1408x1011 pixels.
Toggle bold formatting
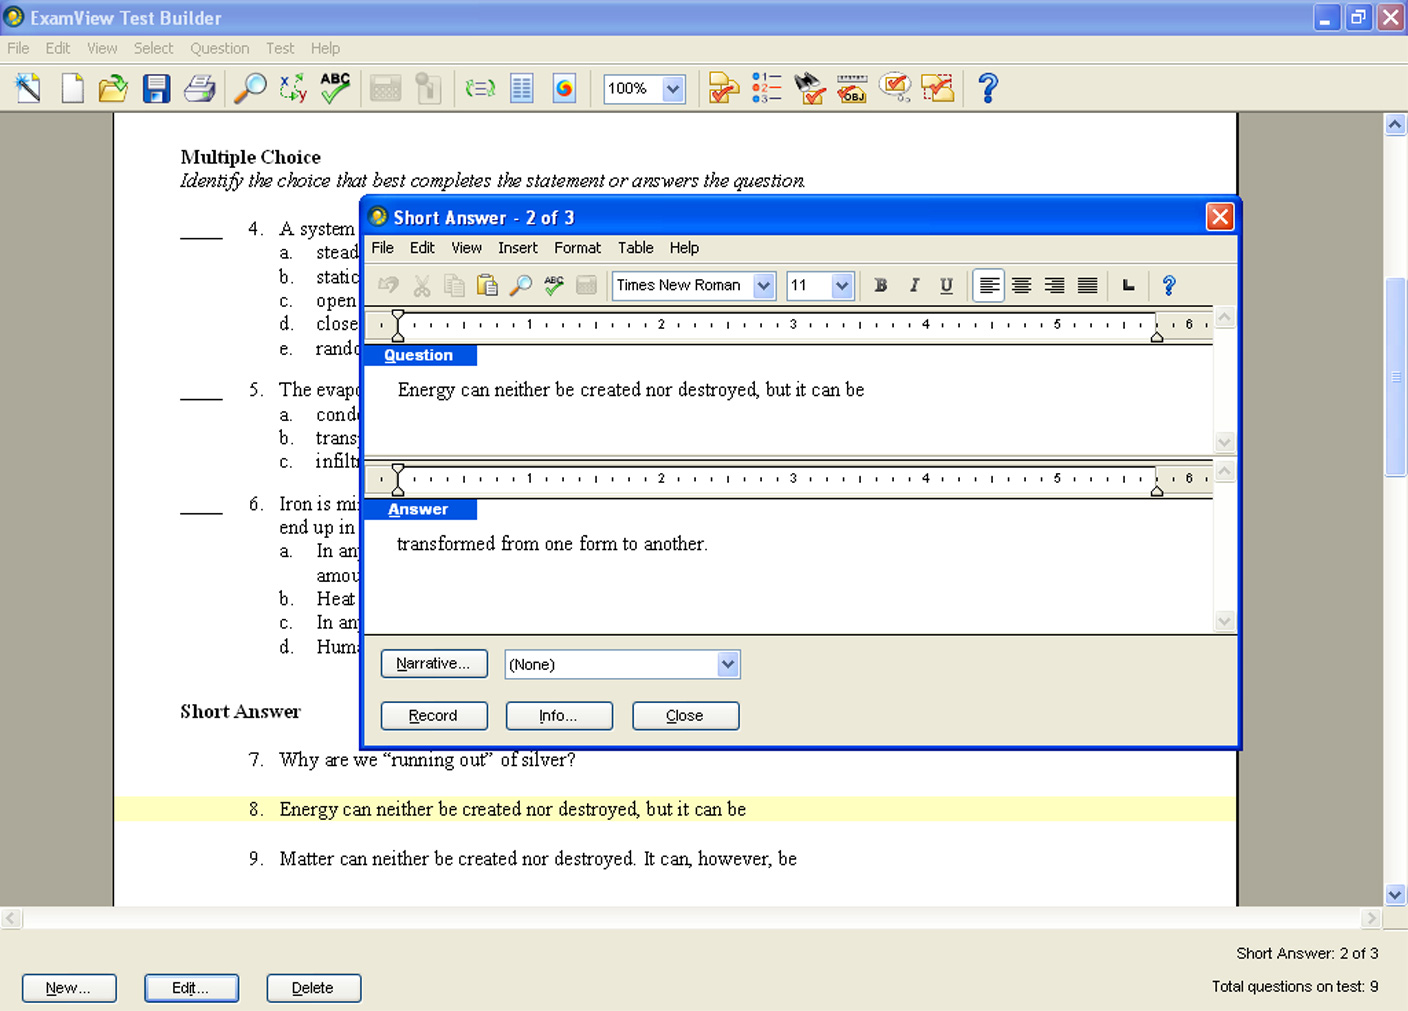tap(880, 286)
